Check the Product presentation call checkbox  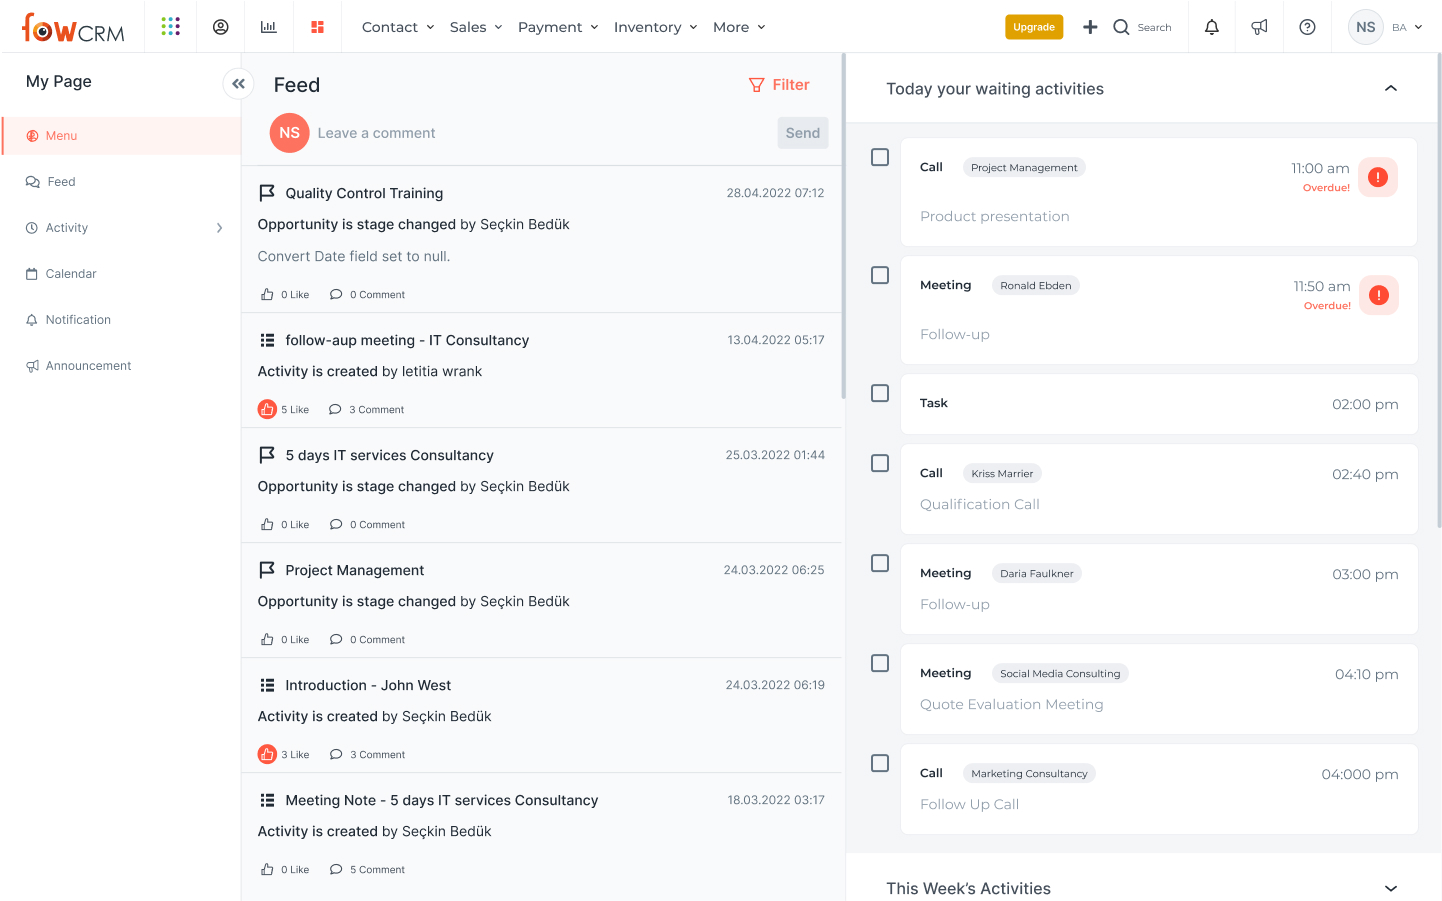(x=880, y=157)
